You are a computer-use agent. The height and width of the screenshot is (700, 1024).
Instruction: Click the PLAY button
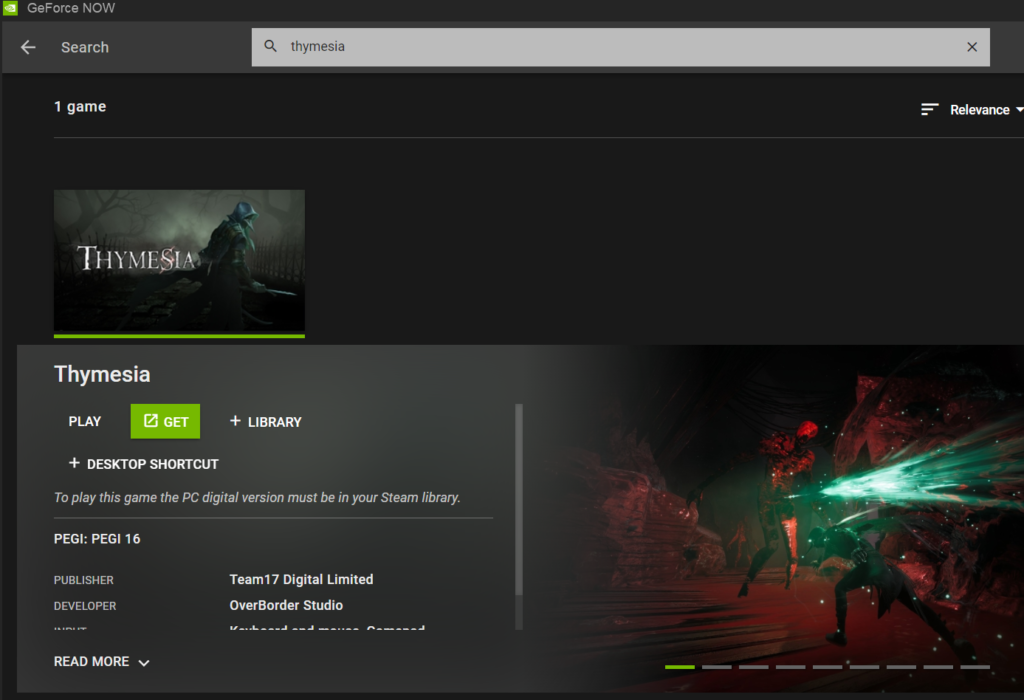pos(85,421)
